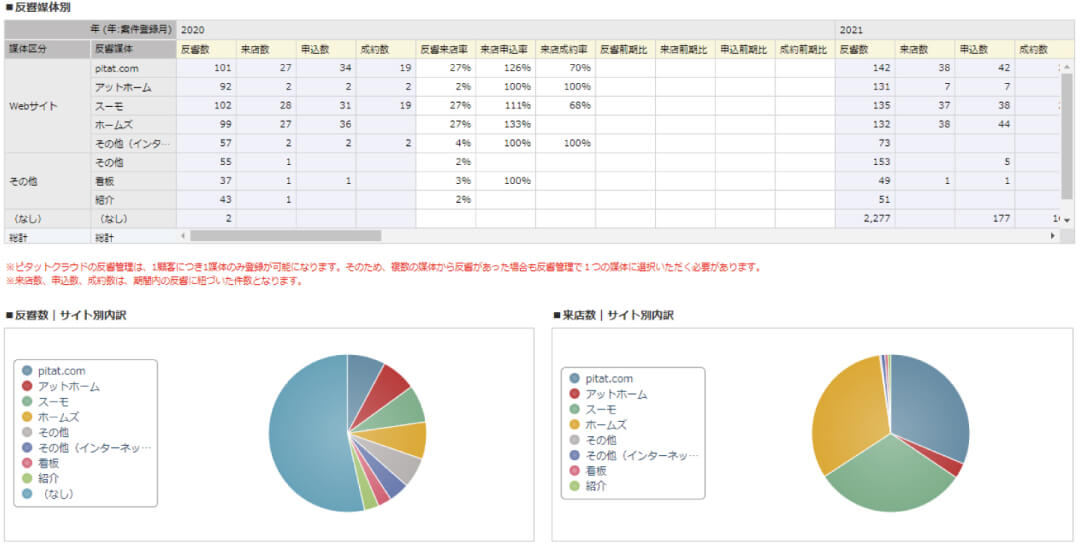Click the 101 cell in pitat.com row
Image resolution: width=1088 pixels, height=544 pixels.
tap(206, 68)
